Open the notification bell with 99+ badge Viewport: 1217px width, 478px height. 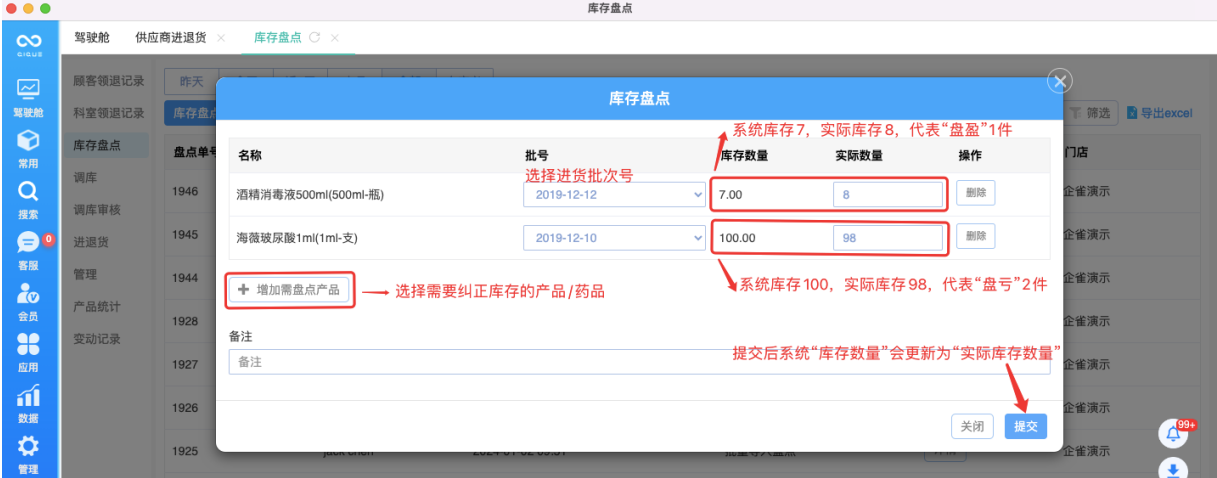pos(1172,433)
